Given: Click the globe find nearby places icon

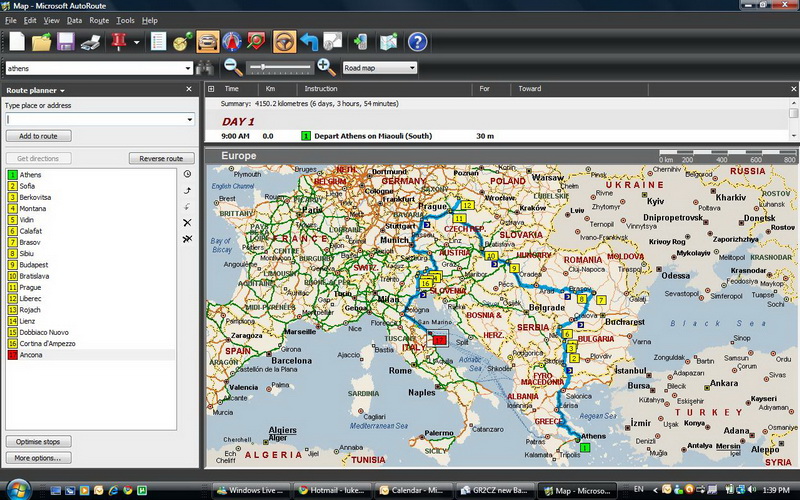Looking at the screenshot, I should pos(183,42).
